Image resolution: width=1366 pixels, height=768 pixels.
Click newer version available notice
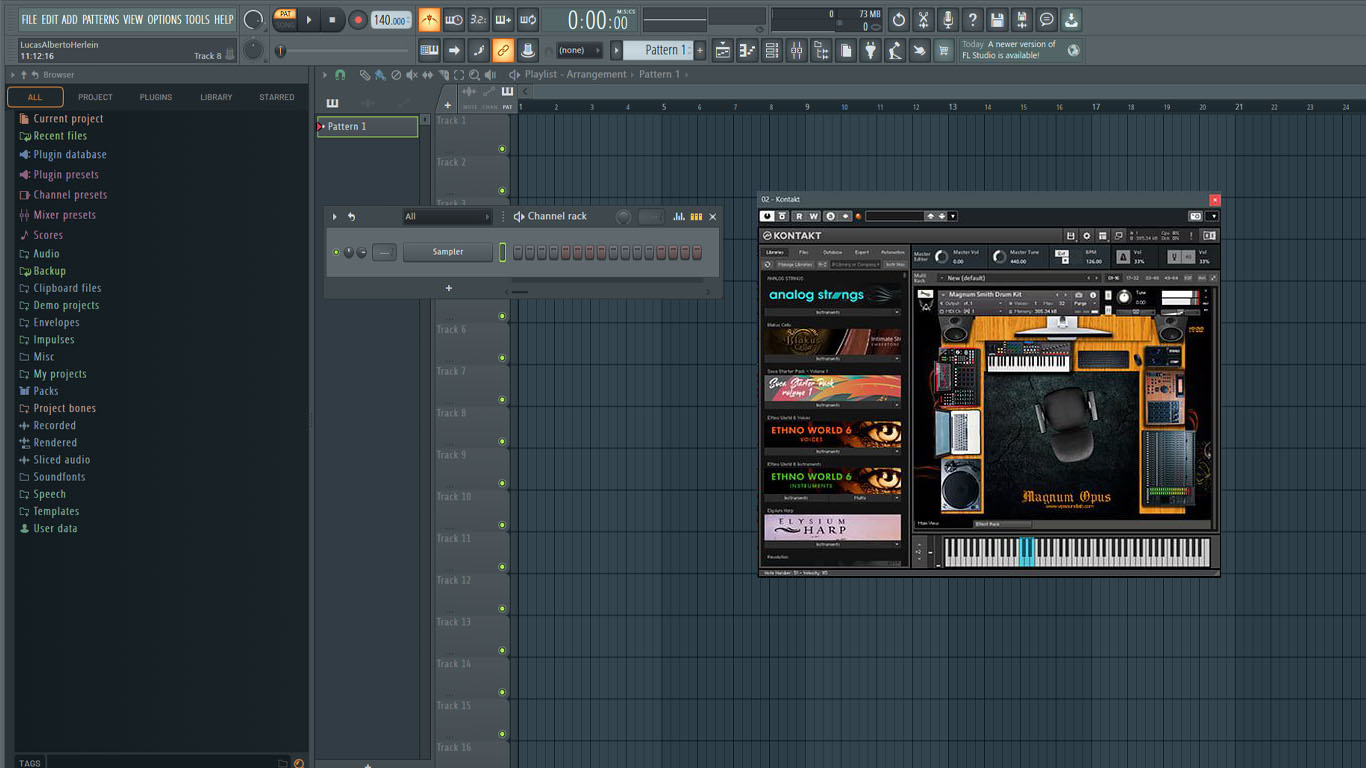[x=1020, y=50]
